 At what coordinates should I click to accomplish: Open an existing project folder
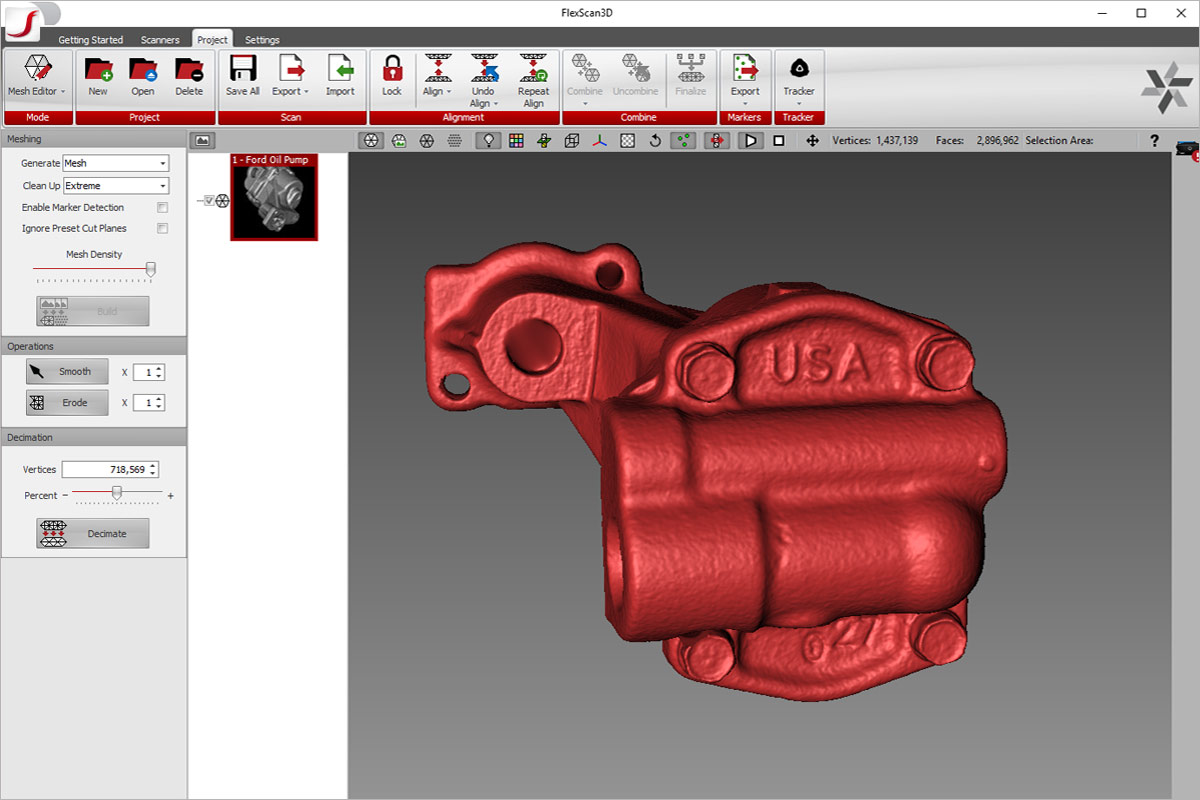click(143, 77)
